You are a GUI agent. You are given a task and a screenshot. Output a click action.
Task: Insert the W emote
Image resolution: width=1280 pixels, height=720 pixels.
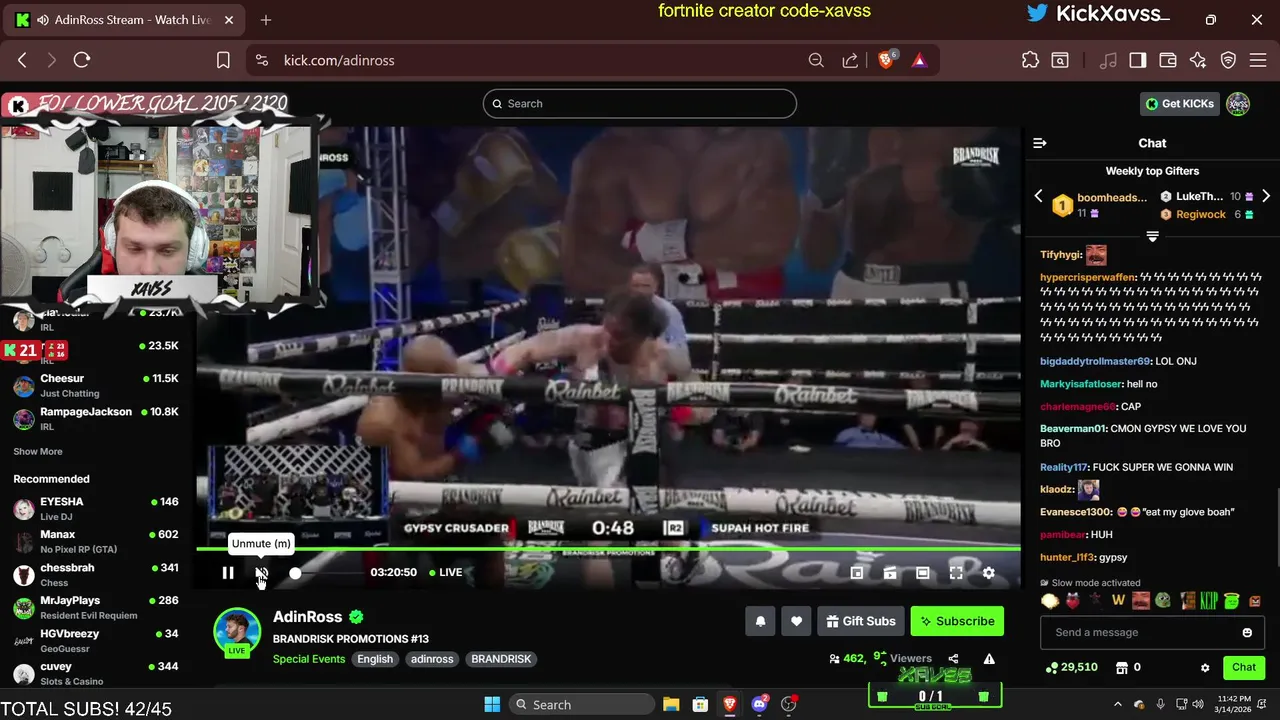[x=1118, y=601]
